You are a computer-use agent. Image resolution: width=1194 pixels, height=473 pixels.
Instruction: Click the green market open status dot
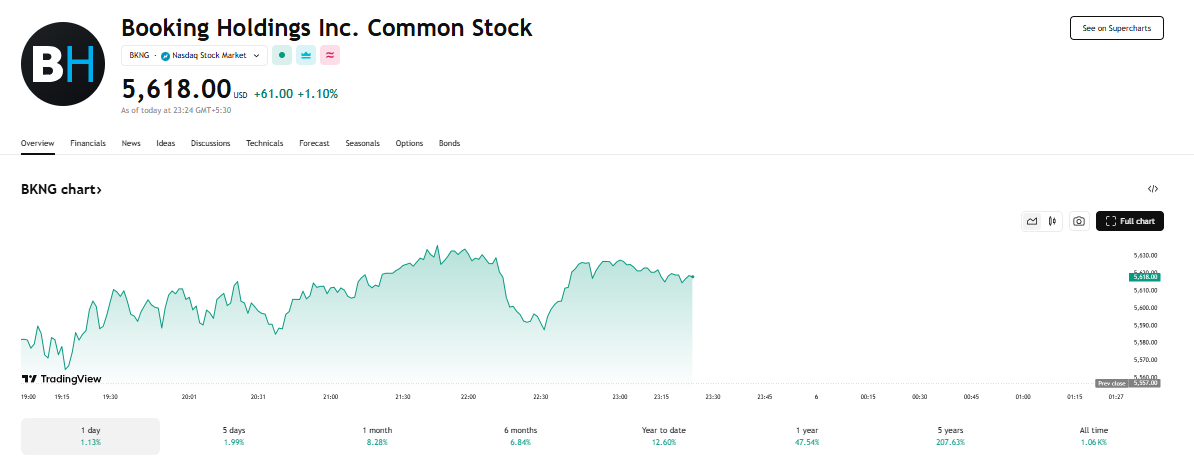282,55
